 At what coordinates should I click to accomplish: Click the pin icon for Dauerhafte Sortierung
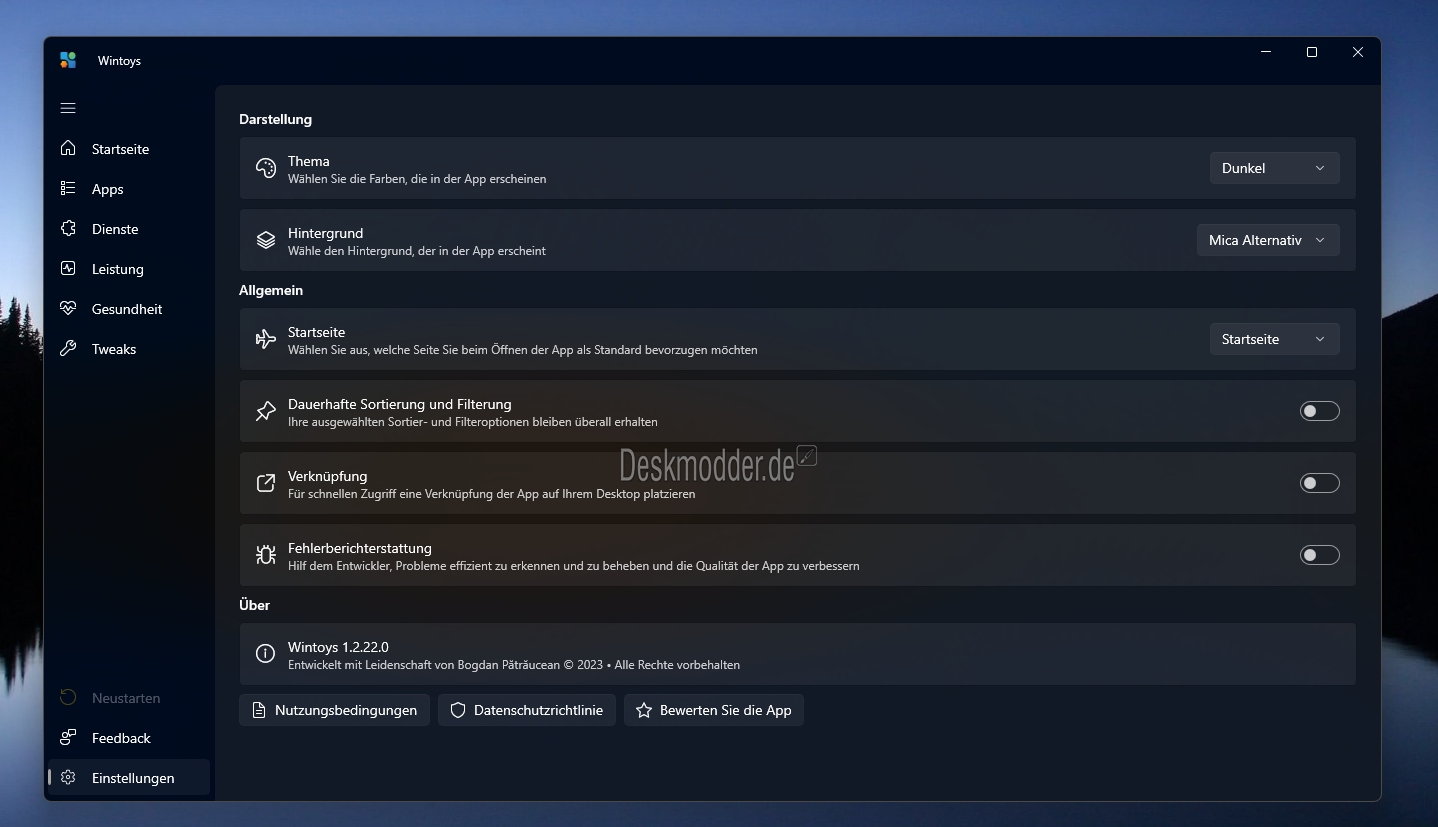point(265,411)
